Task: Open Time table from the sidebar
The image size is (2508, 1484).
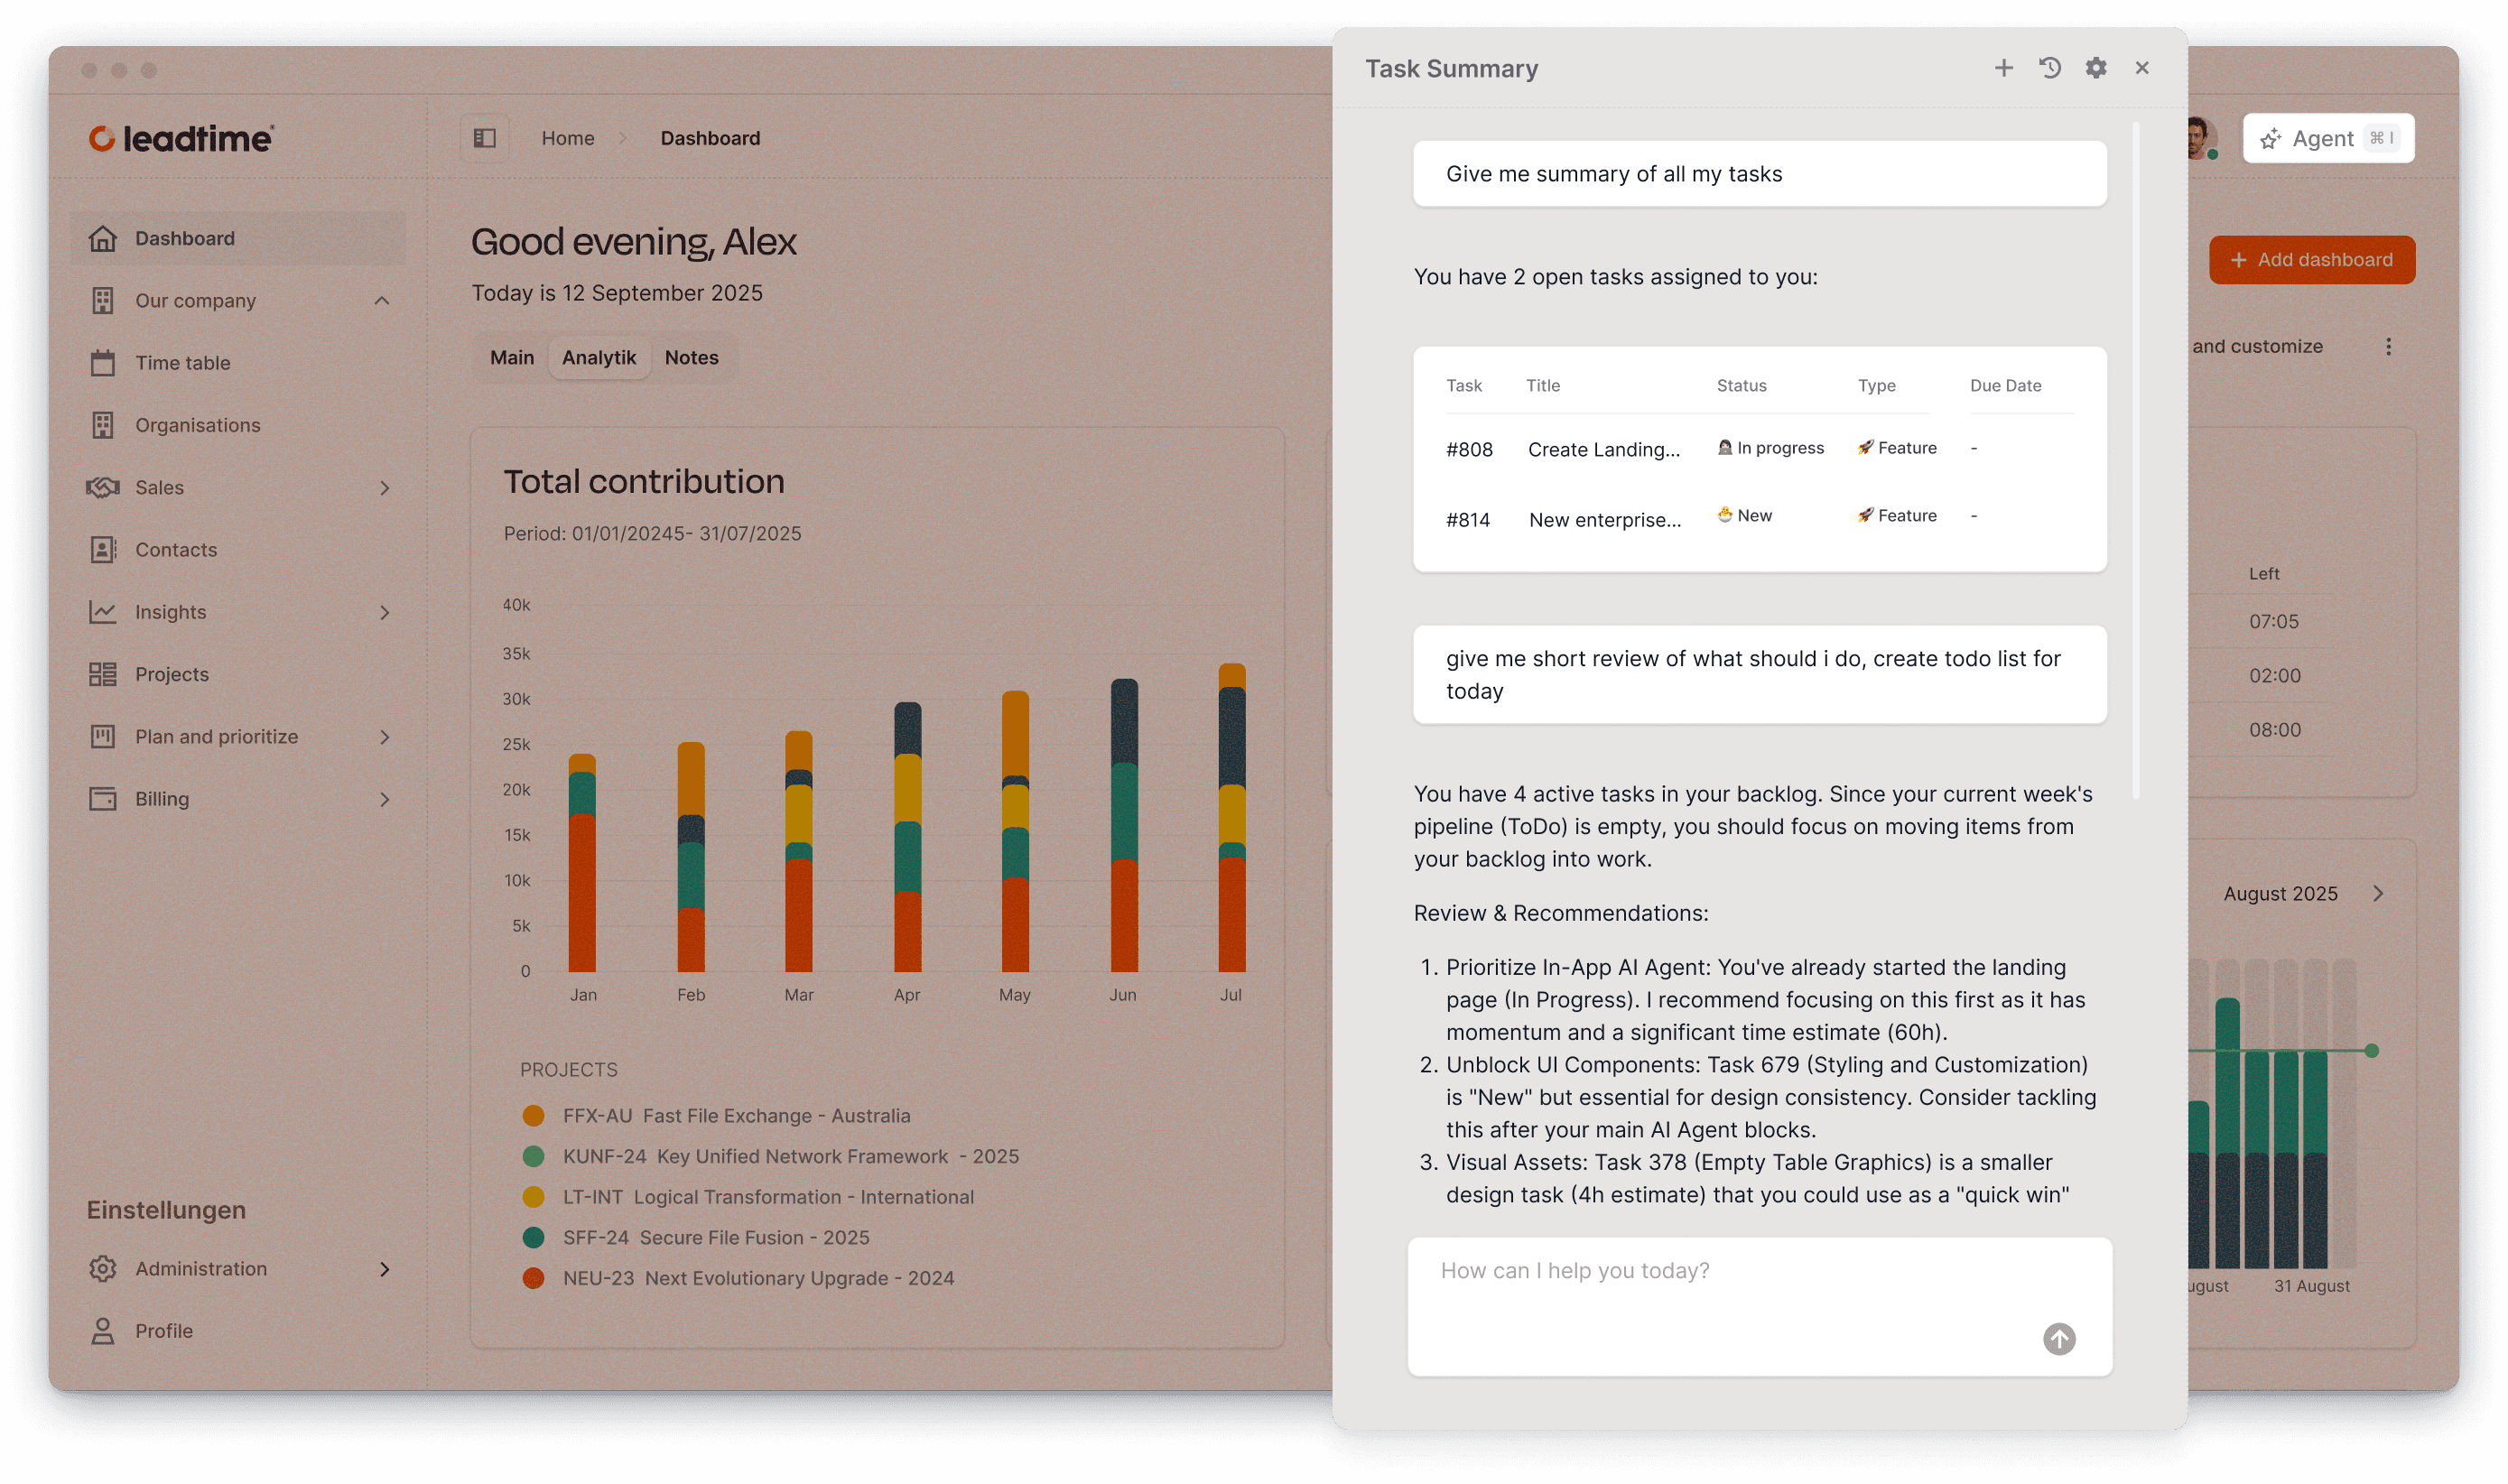Action: [x=182, y=363]
